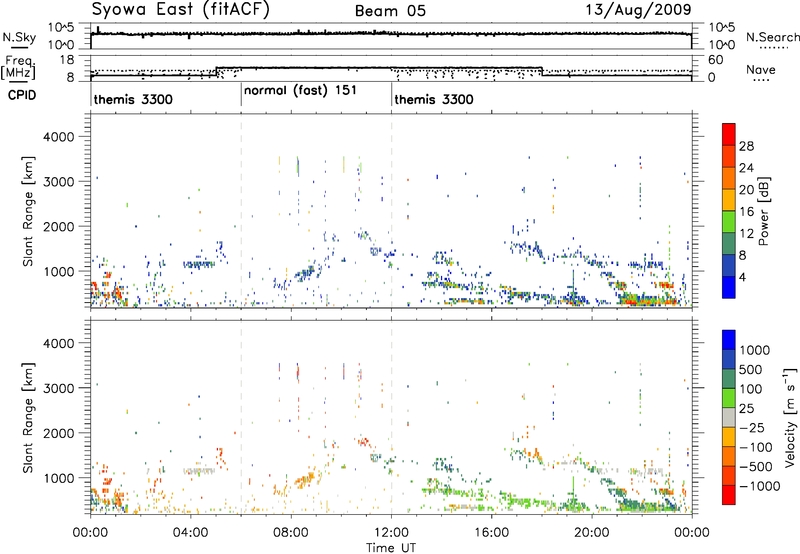
Task: Click the left '10^5' noise axis label
Action: coord(61,27)
